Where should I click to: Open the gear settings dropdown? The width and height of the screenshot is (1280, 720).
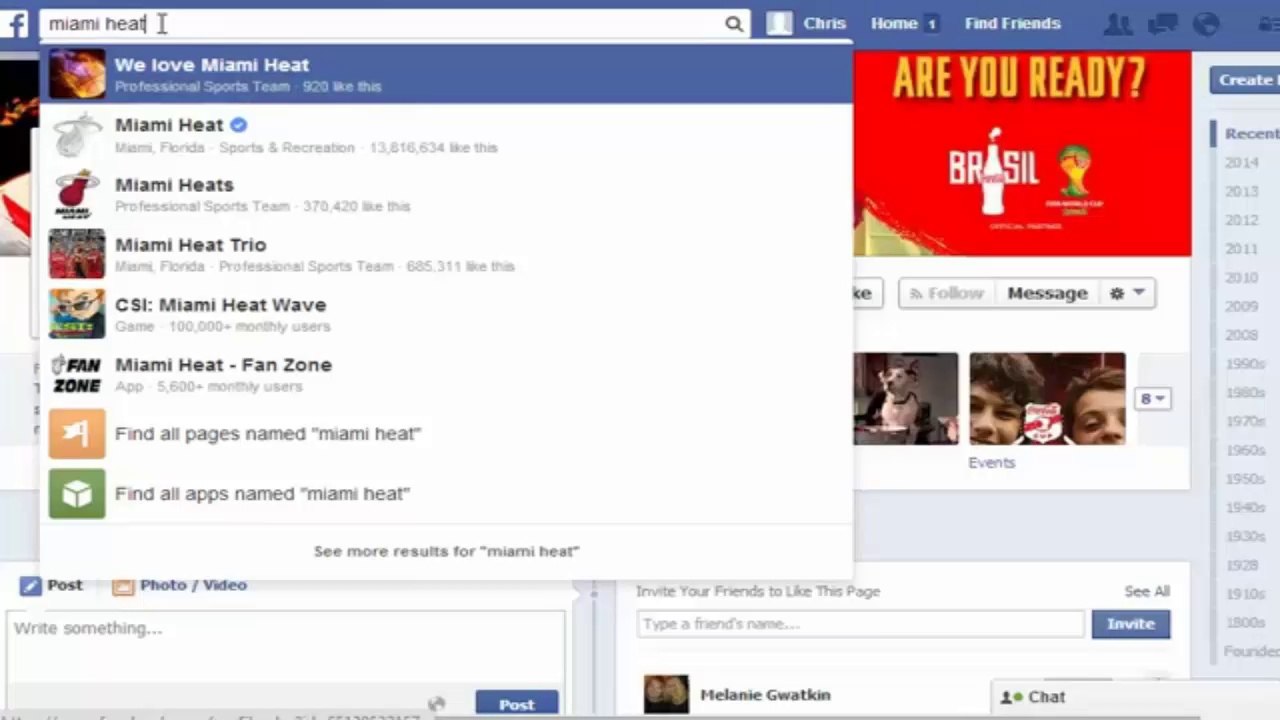[1127, 293]
